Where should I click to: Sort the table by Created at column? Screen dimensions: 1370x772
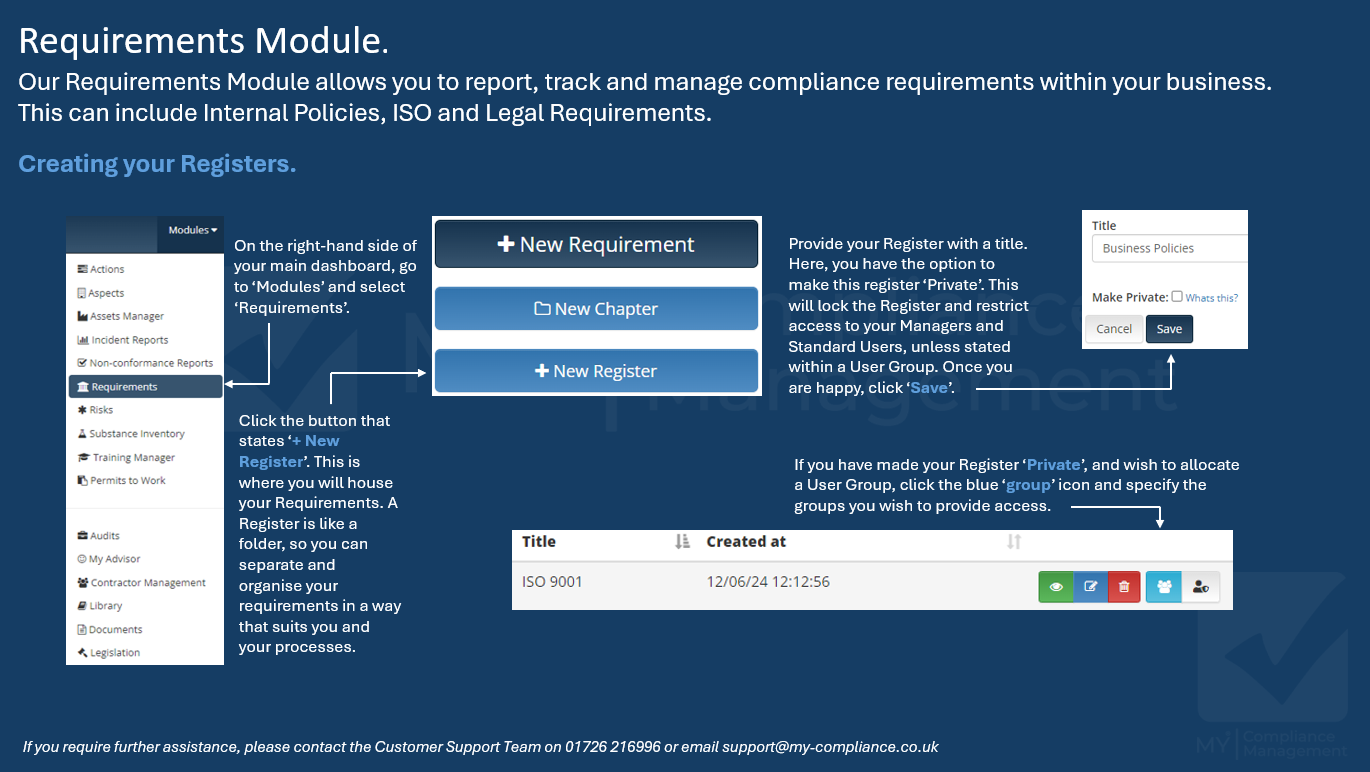(x=1013, y=541)
